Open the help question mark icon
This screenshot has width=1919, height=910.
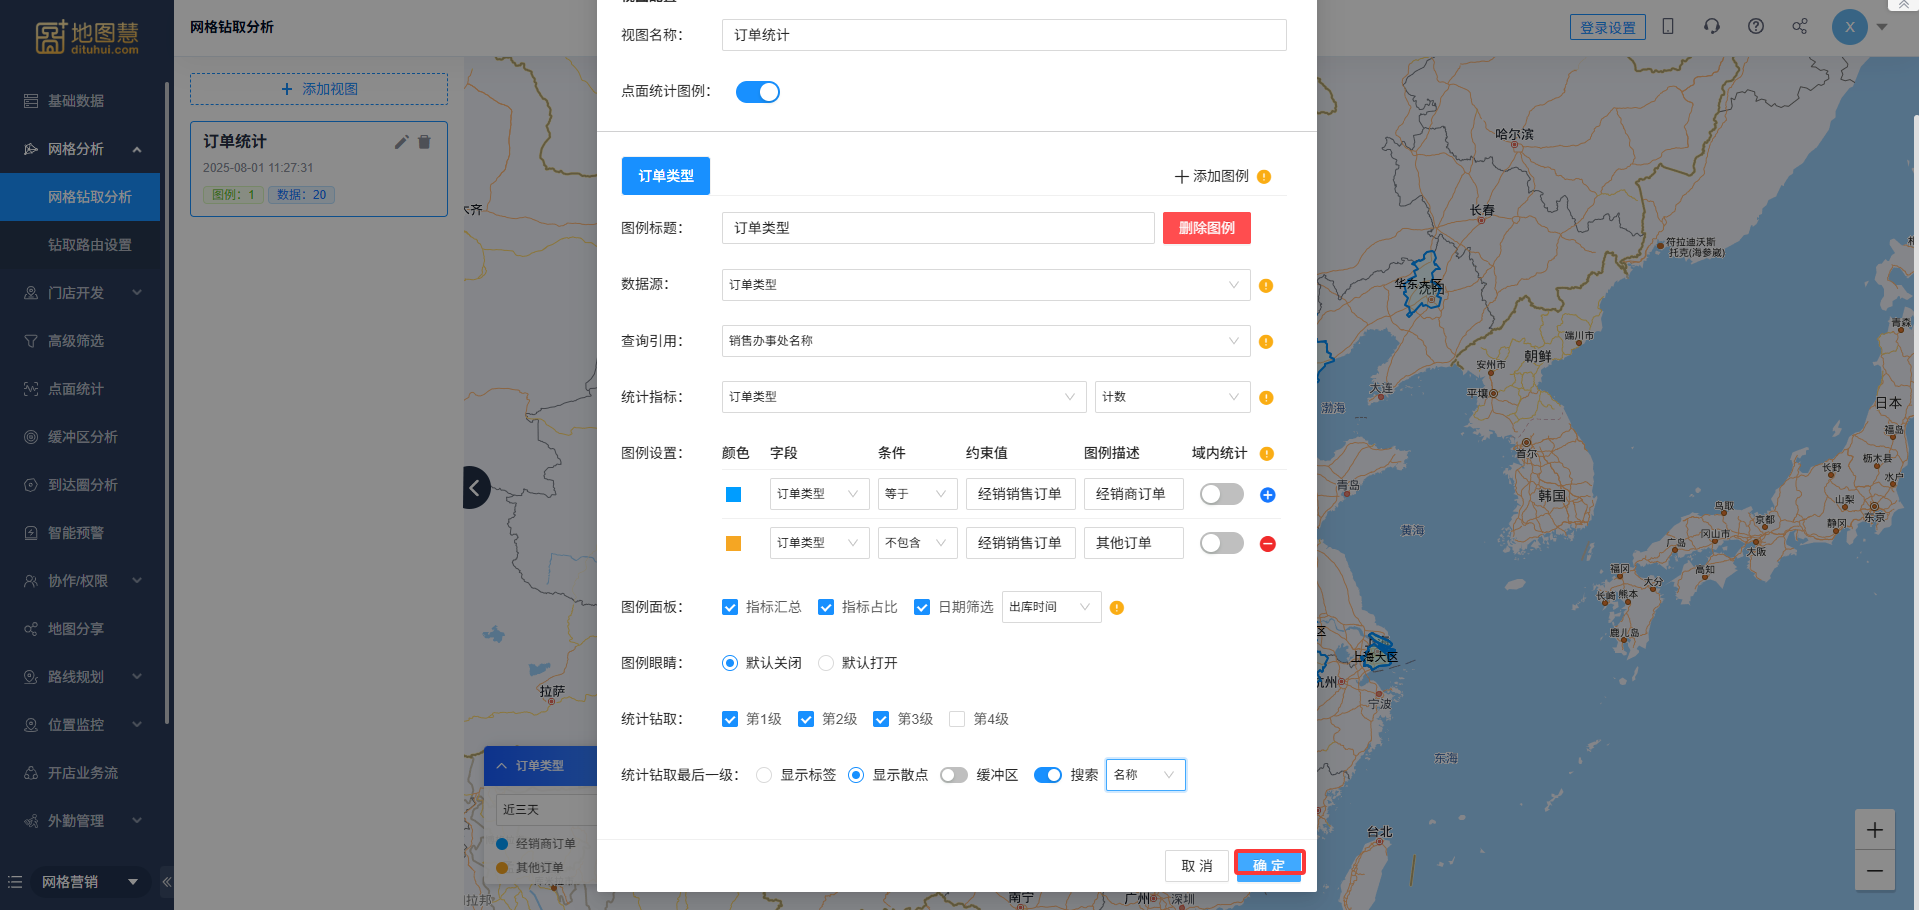(1755, 27)
